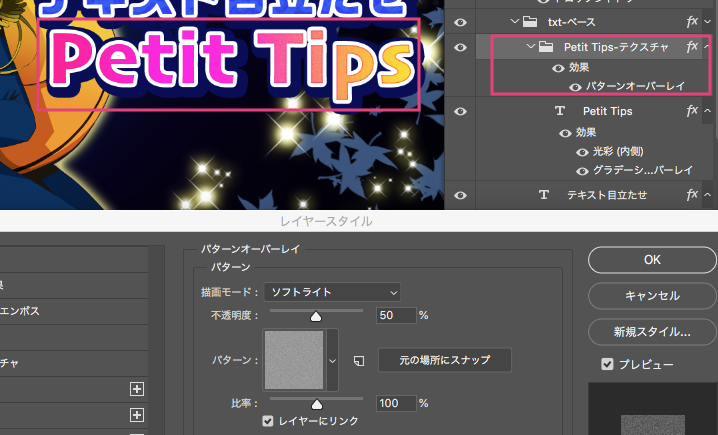This screenshot has height=435, width=718.
Task: Click the upper plus icon in styles list
Action: (136, 389)
